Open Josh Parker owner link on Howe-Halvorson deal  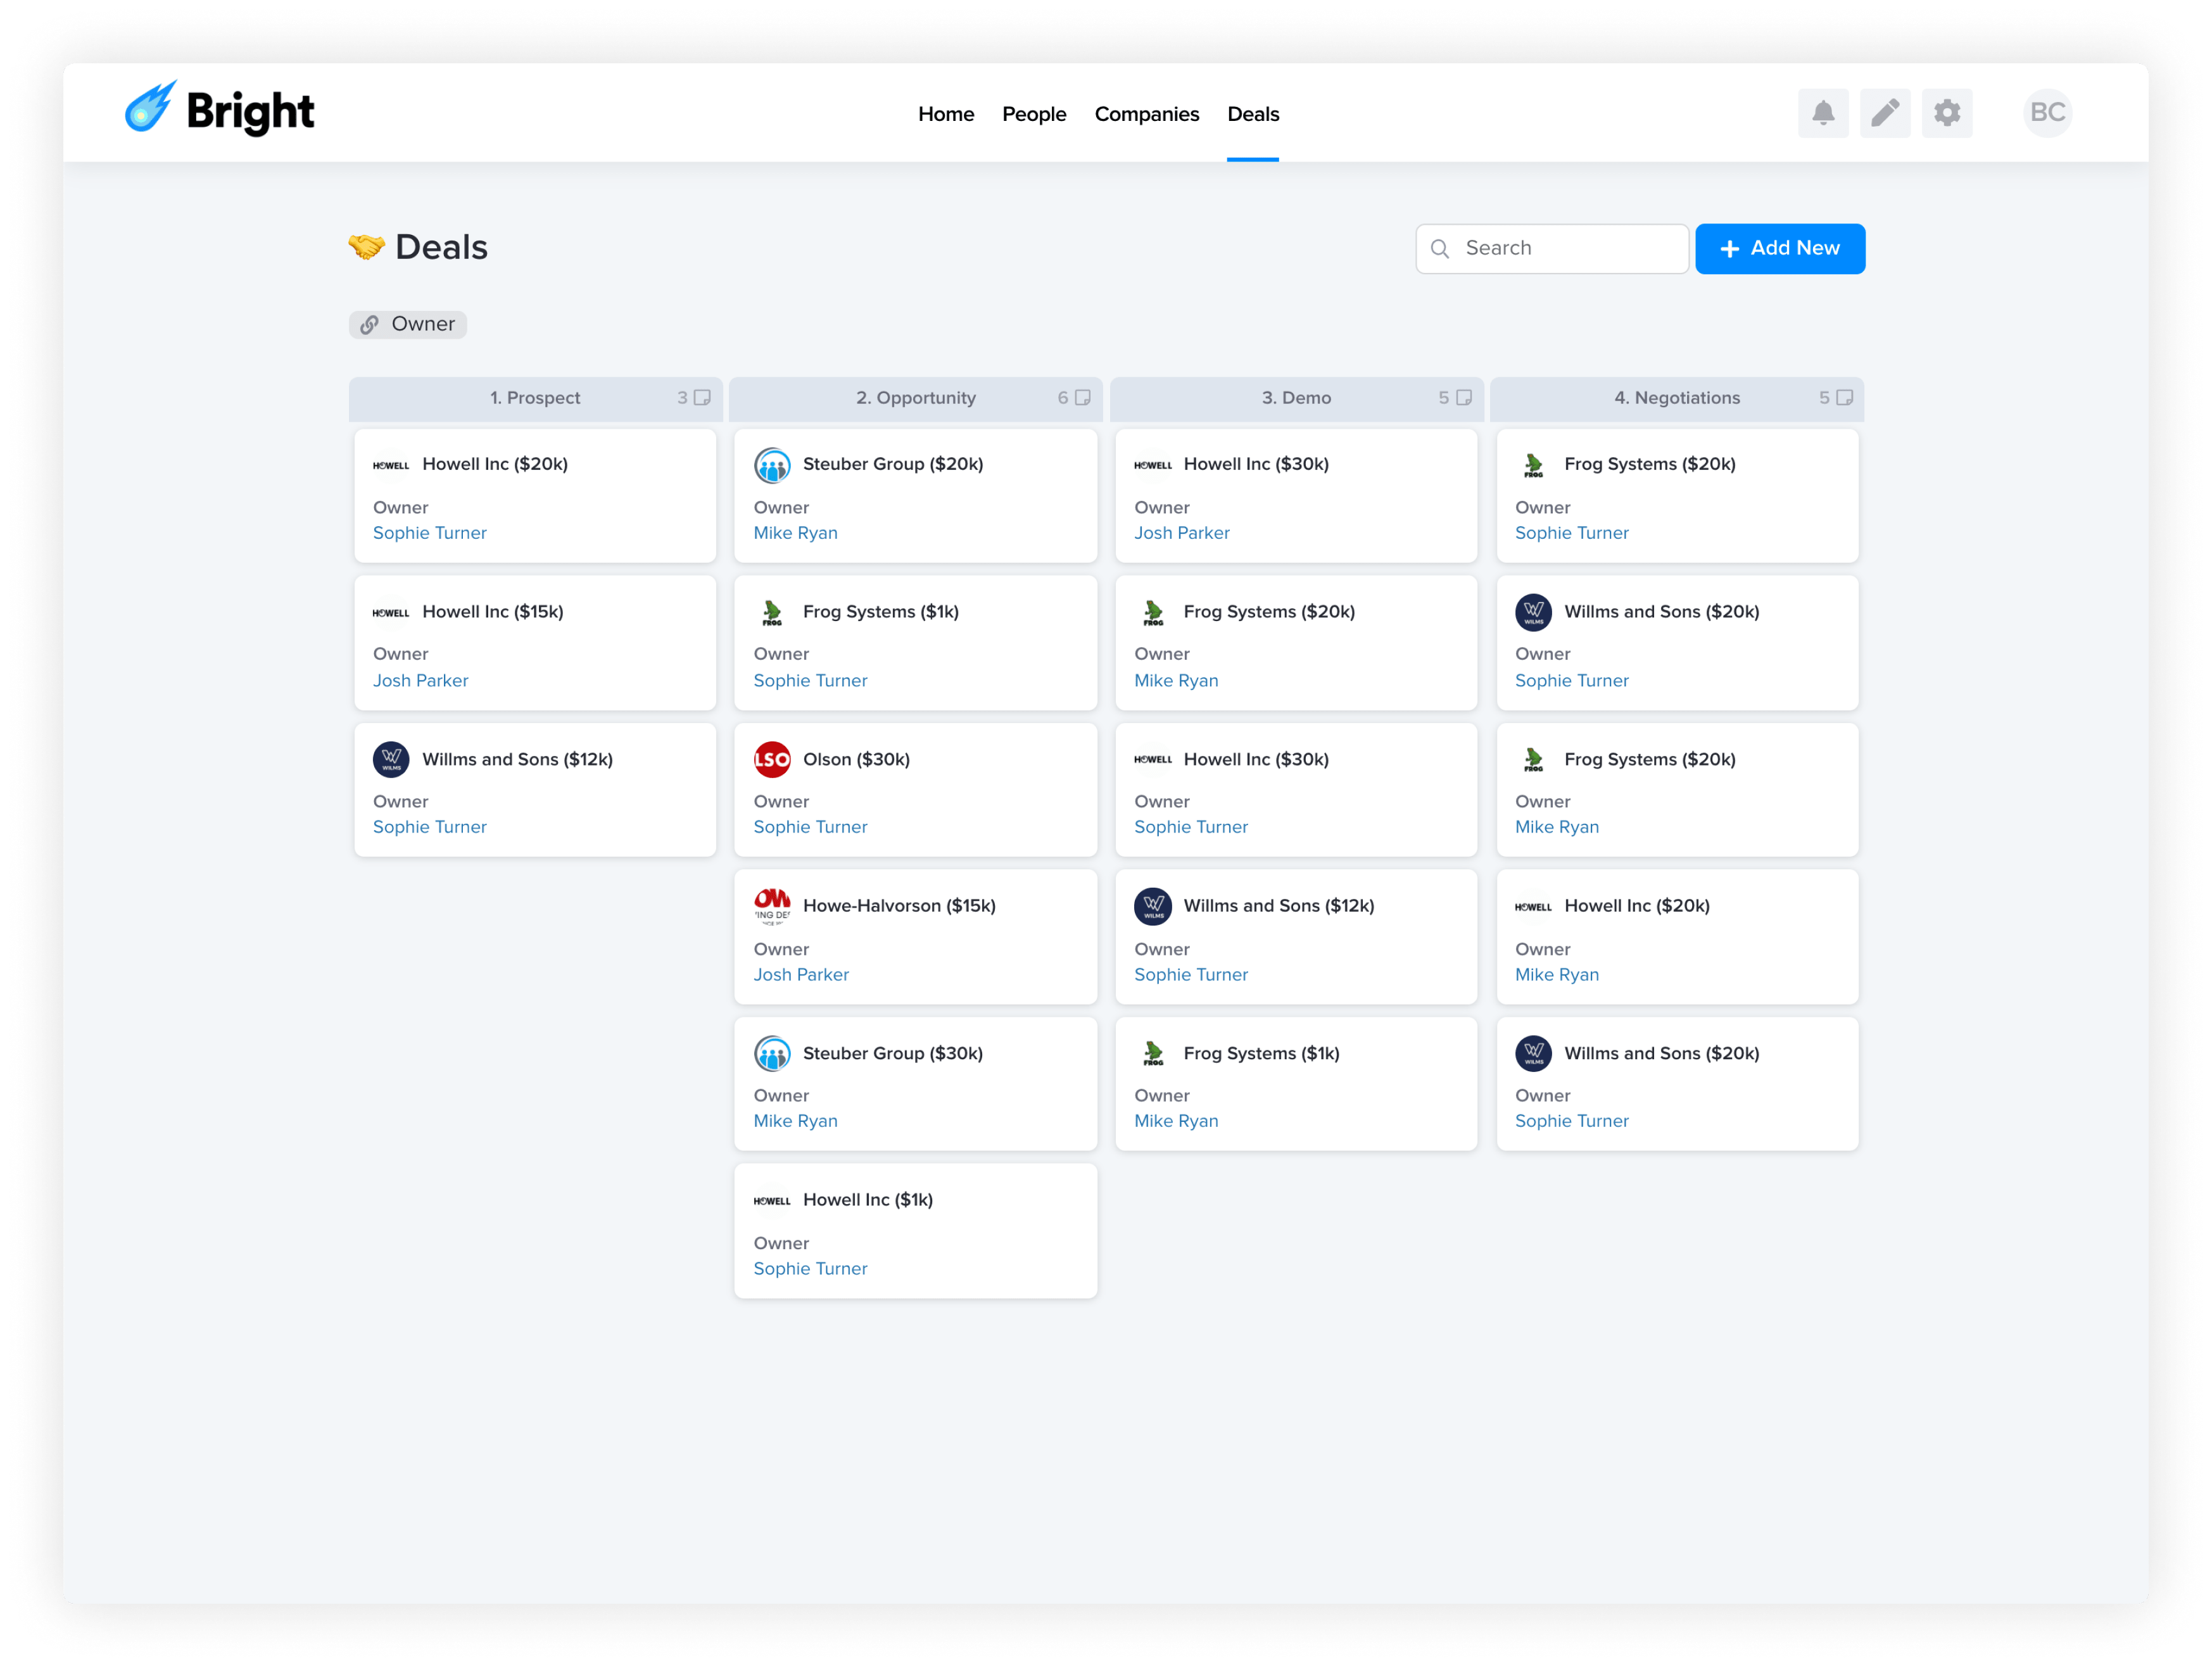(801, 975)
